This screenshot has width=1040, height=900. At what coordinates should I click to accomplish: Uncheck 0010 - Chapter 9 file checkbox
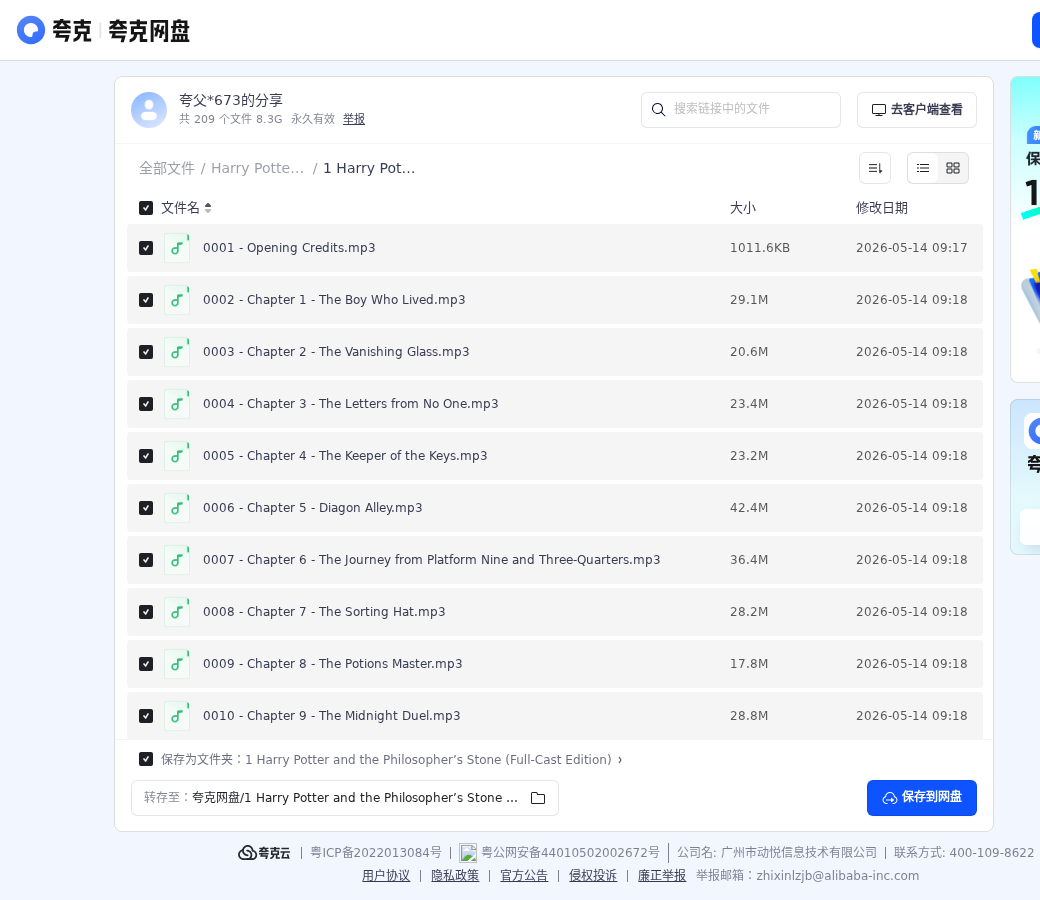coord(146,716)
